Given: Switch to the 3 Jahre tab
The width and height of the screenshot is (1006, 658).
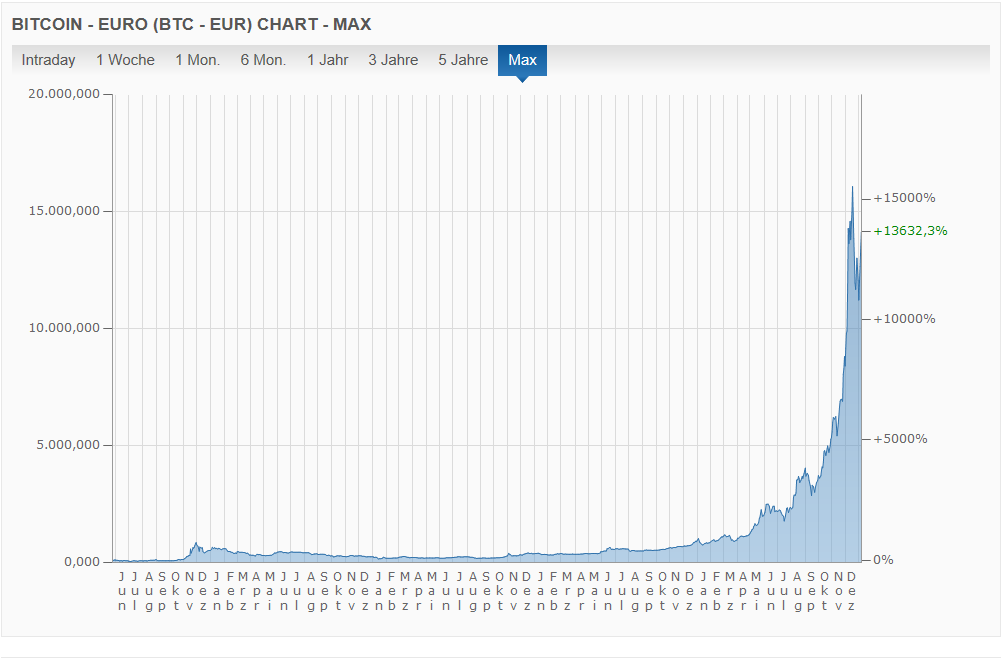Looking at the screenshot, I should coord(393,60).
